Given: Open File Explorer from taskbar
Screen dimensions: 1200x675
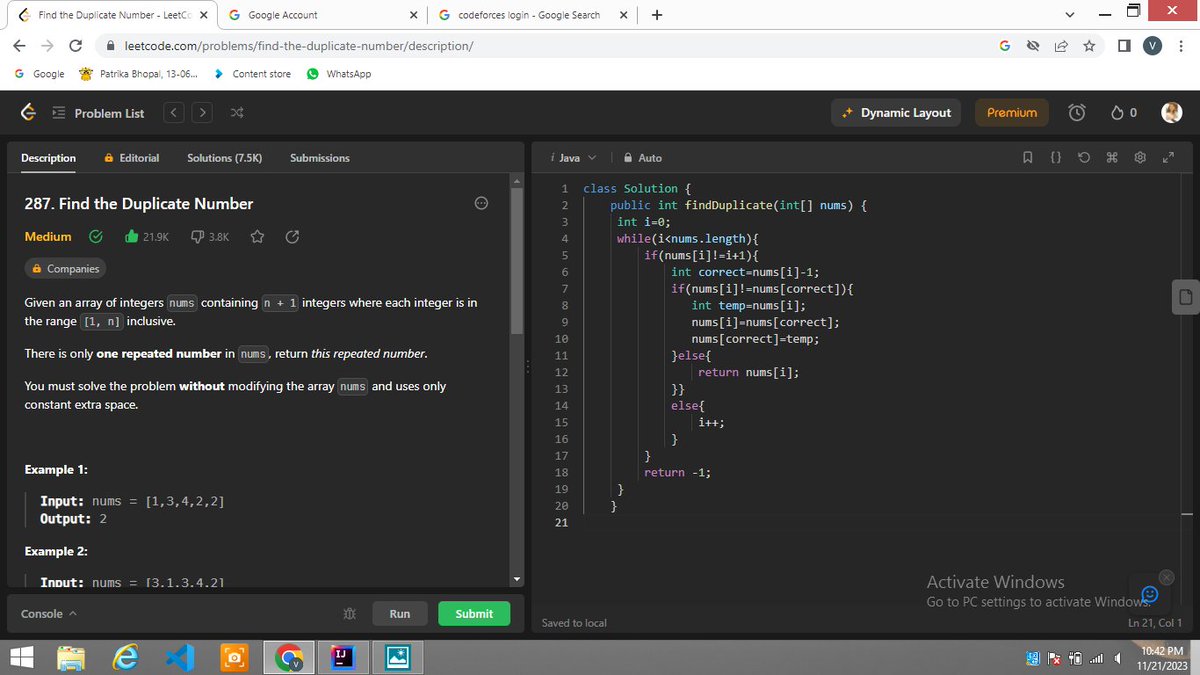Looking at the screenshot, I should 72,658.
